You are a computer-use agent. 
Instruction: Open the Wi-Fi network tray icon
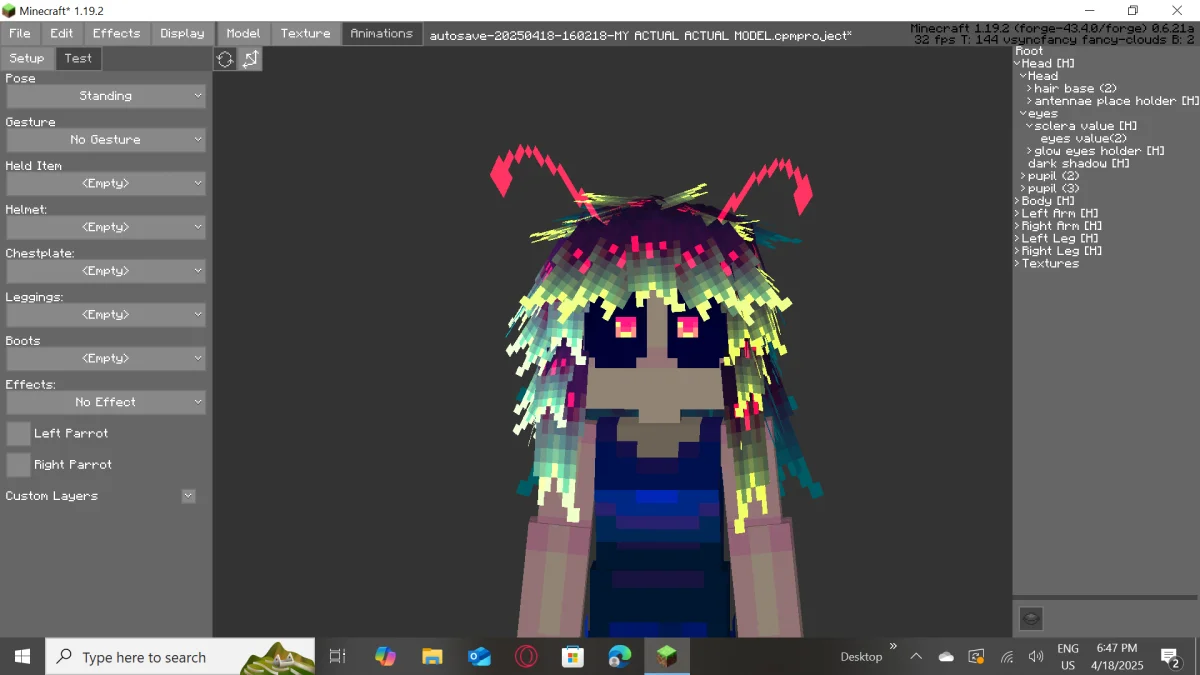pyautogui.click(x=1007, y=657)
